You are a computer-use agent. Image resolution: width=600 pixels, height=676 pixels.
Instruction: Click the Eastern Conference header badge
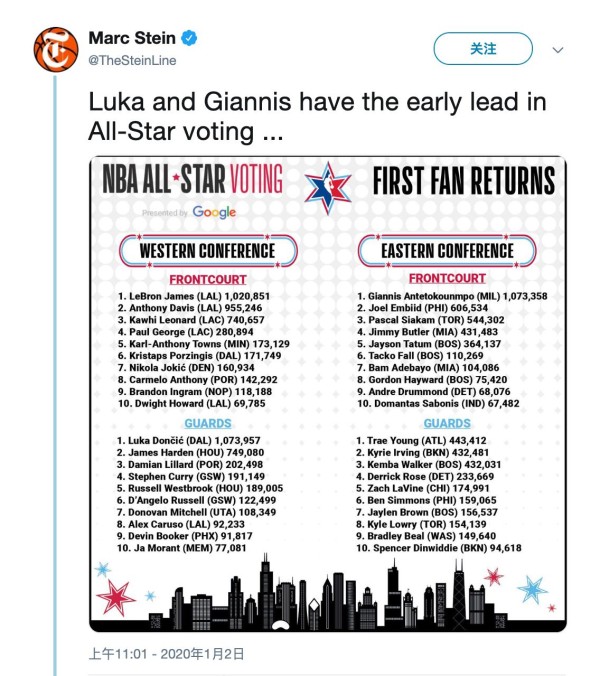click(x=447, y=250)
